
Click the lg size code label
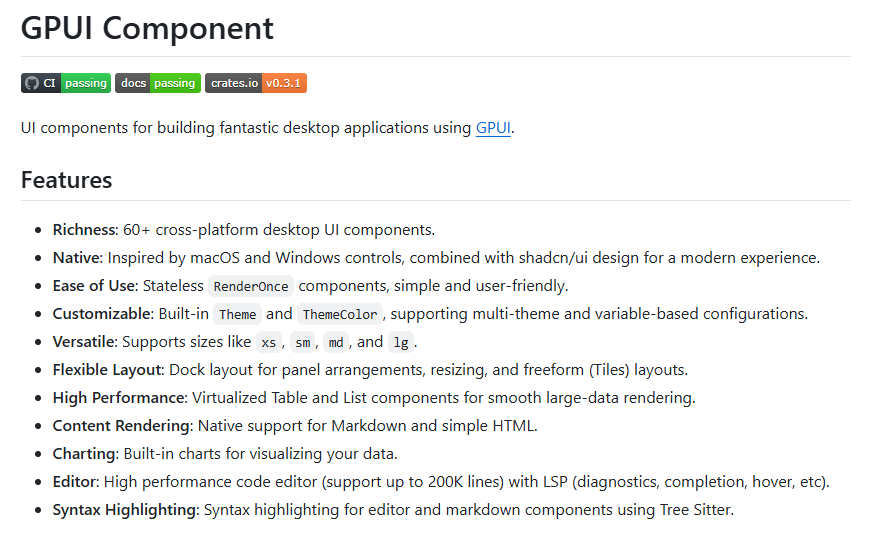tap(401, 343)
